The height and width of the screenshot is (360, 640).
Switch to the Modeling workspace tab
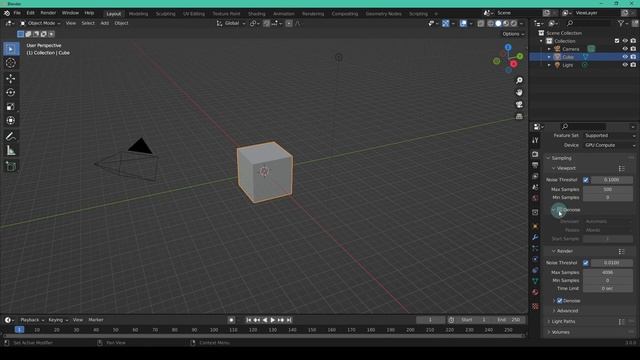pyautogui.click(x=138, y=13)
